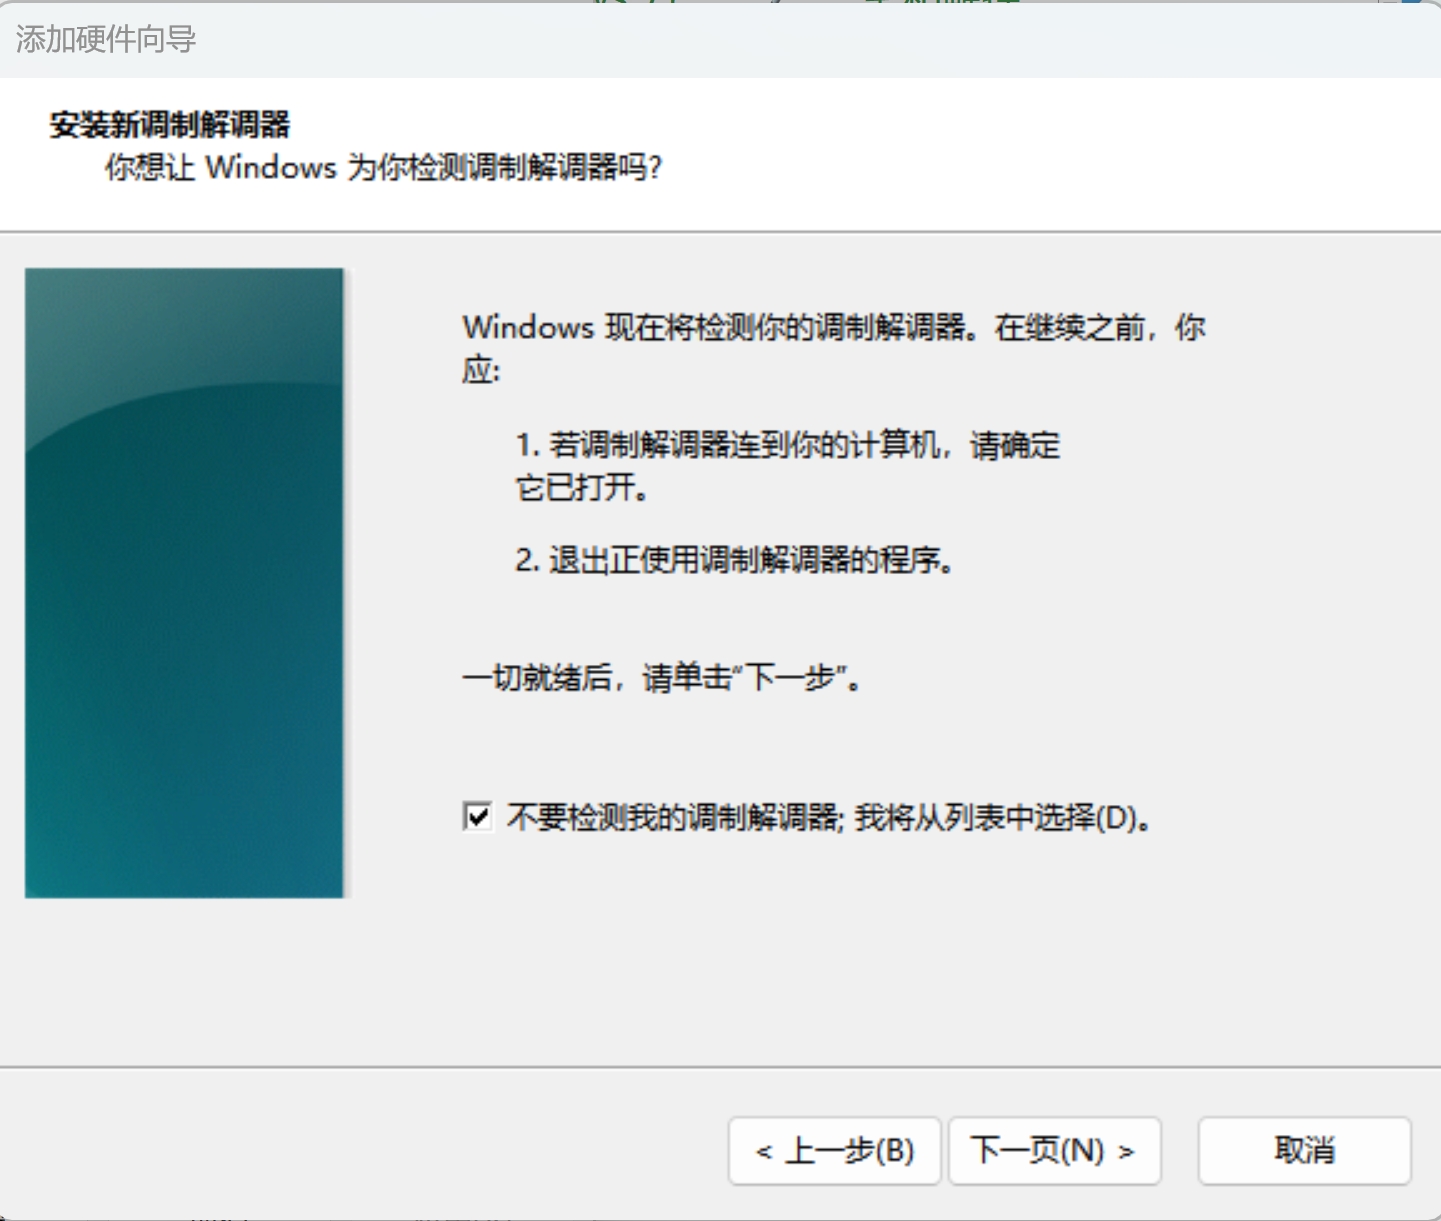Screen dimensions: 1441x1221
Task: Click the text 你想让 Windows 为你检测调制解调器吗?
Action: tap(384, 167)
